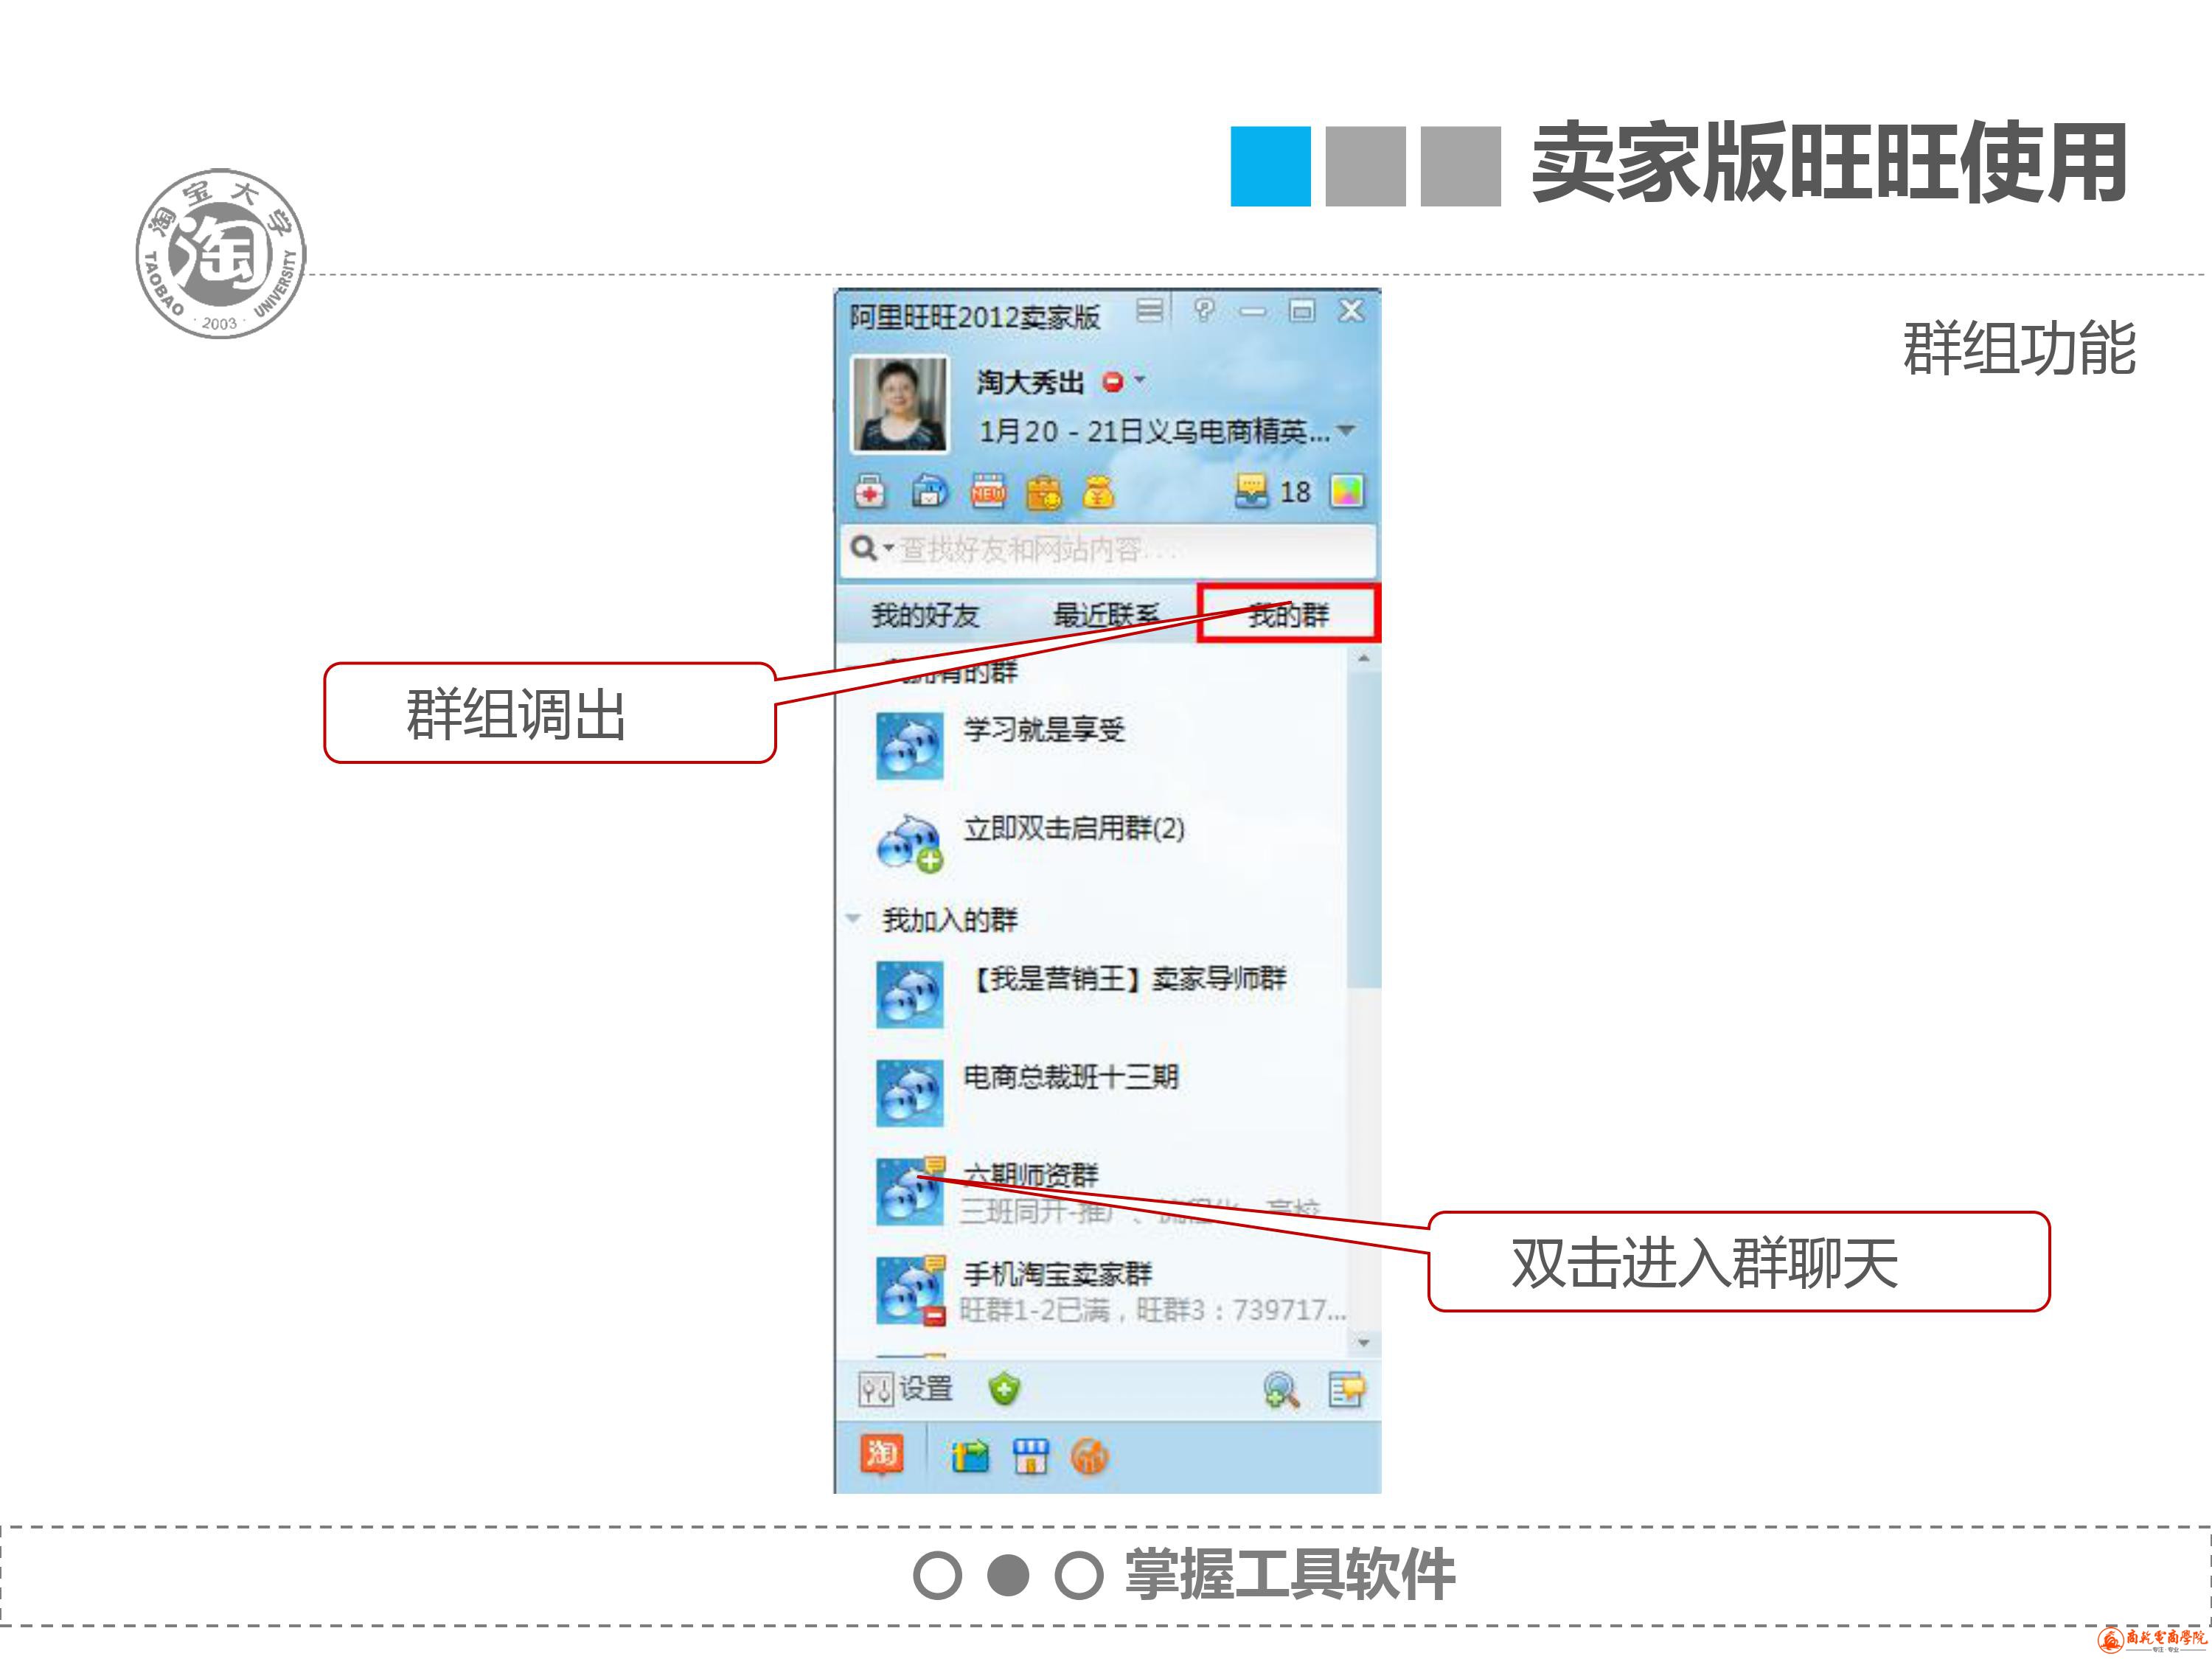Screen dimensions: 2212x1659
Task: Open the message manager icon
Action: (x=1347, y=1390)
